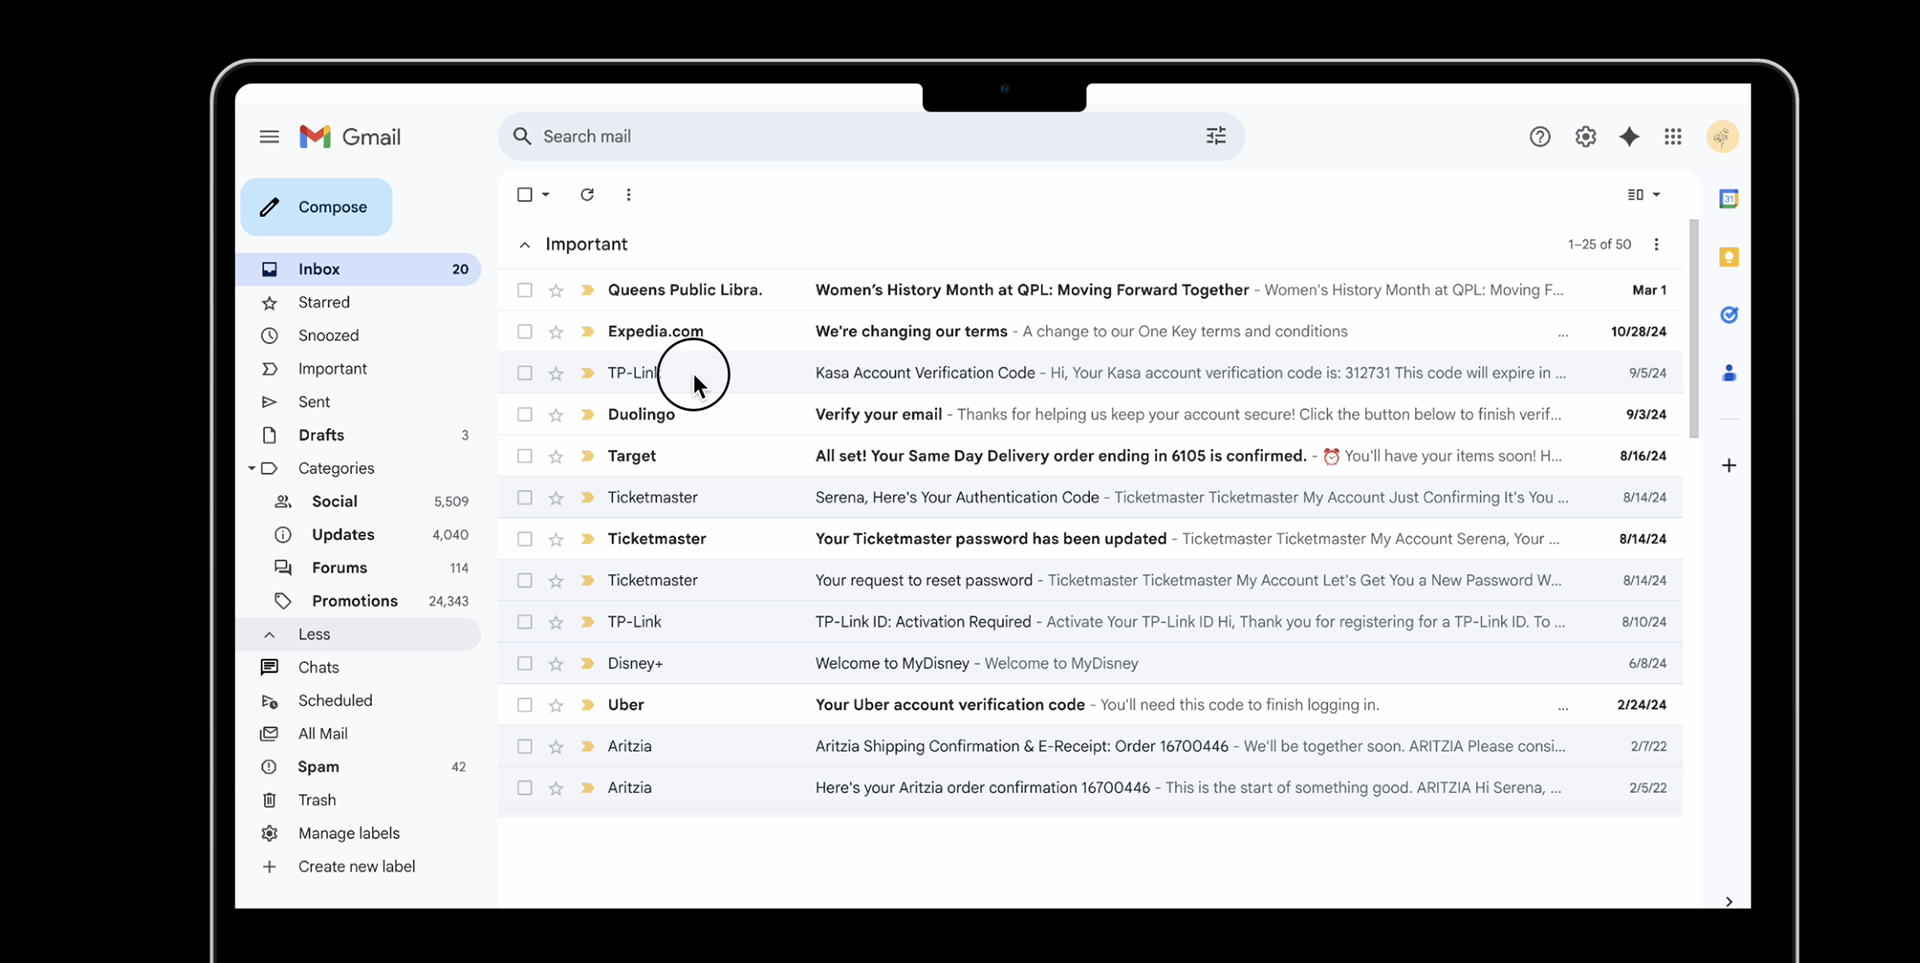Screen dimensions: 1920x963
Task: Toggle importance marker on Target email
Action: pos(587,457)
